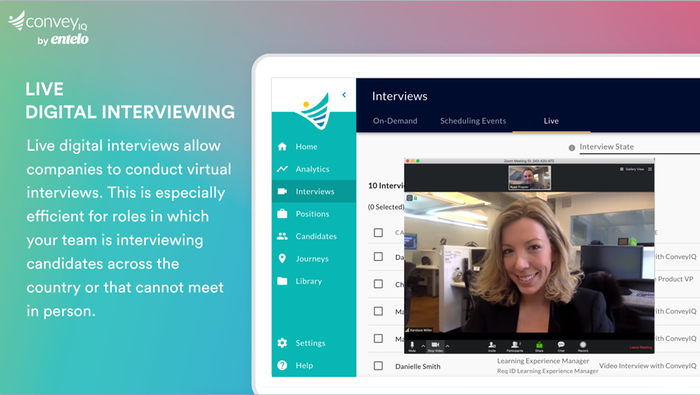The height and width of the screenshot is (395, 700).
Task: Switch to the Scheduling Events tab
Action: (x=473, y=121)
